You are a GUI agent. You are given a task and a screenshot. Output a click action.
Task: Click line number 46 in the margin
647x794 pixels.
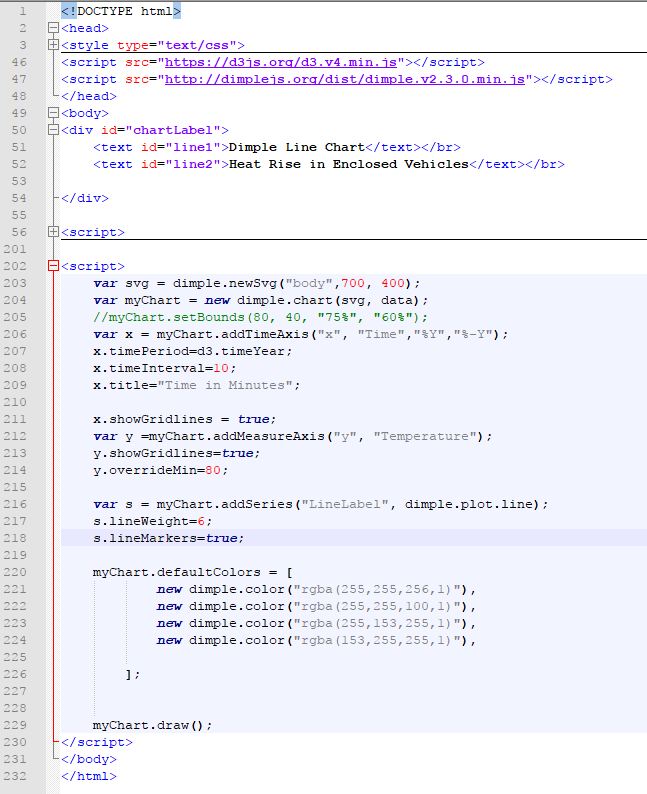click(19, 62)
